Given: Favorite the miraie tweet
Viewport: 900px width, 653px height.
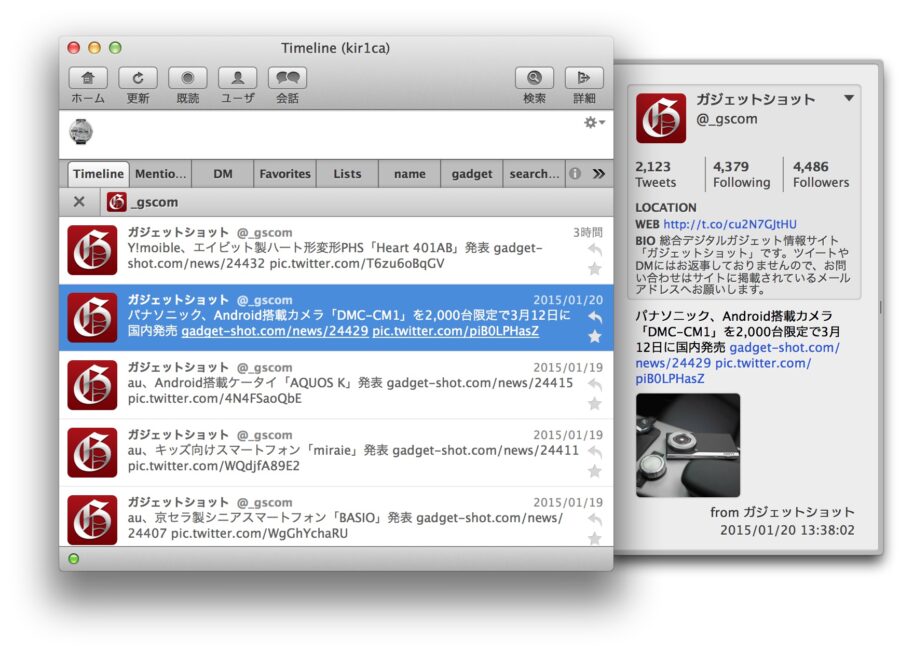Looking at the screenshot, I should click(595, 472).
